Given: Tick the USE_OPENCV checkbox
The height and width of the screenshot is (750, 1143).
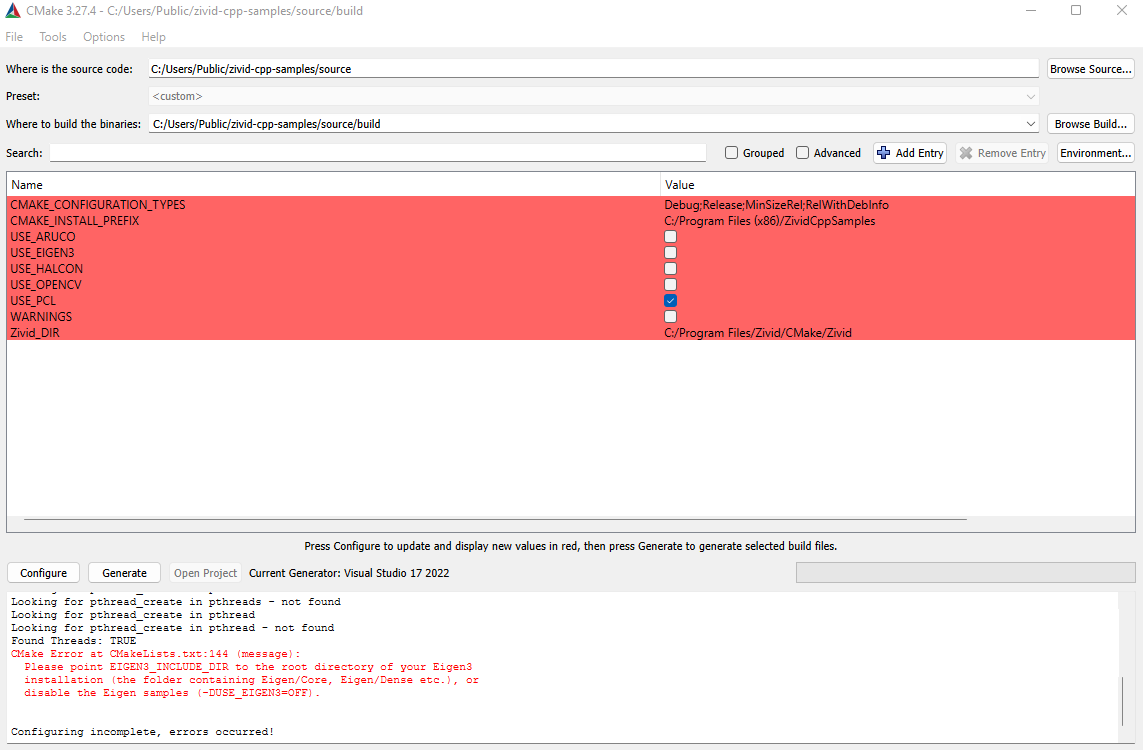Looking at the screenshot, I should (x=670, y=285).
